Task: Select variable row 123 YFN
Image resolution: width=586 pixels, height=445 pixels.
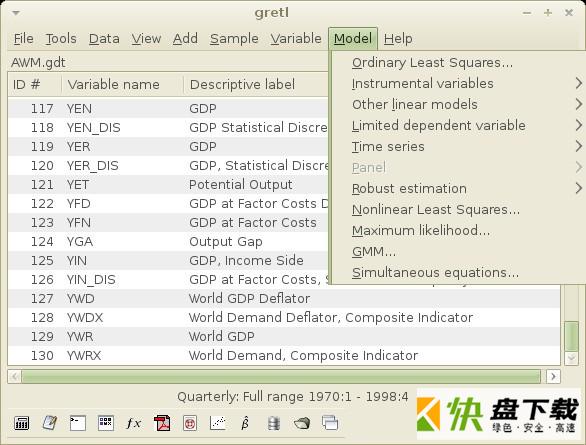Action: tap(168, 223)
